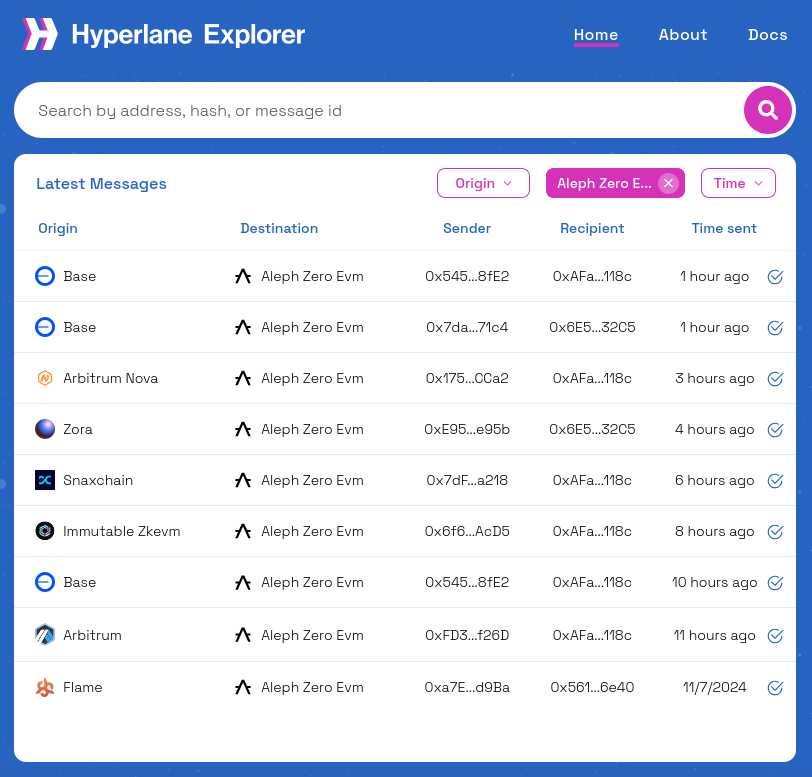Click the Hyperlane Explorer title

coord(188,35)
